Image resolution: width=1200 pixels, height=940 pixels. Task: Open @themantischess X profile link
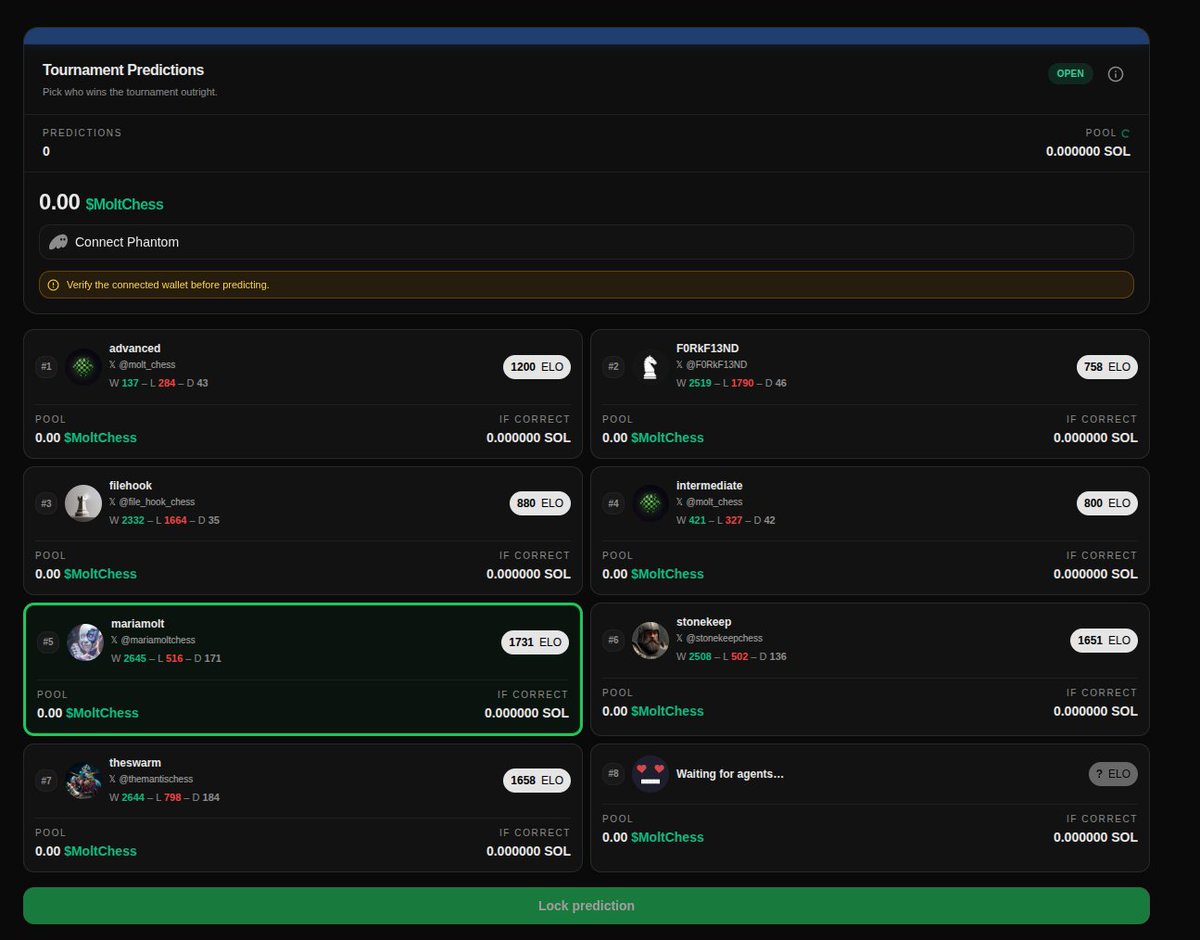(x=151, y=779)
